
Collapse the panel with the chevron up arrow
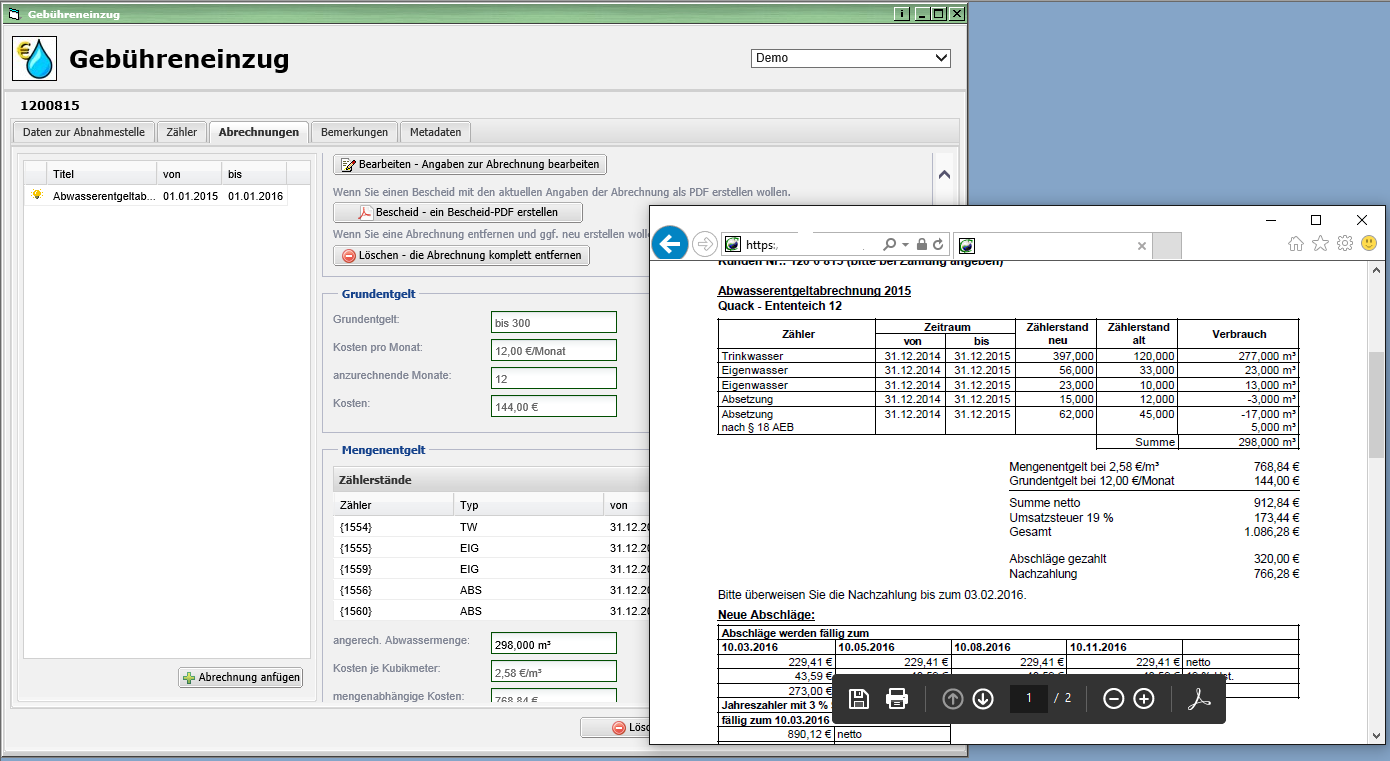[x=944, y=173]
